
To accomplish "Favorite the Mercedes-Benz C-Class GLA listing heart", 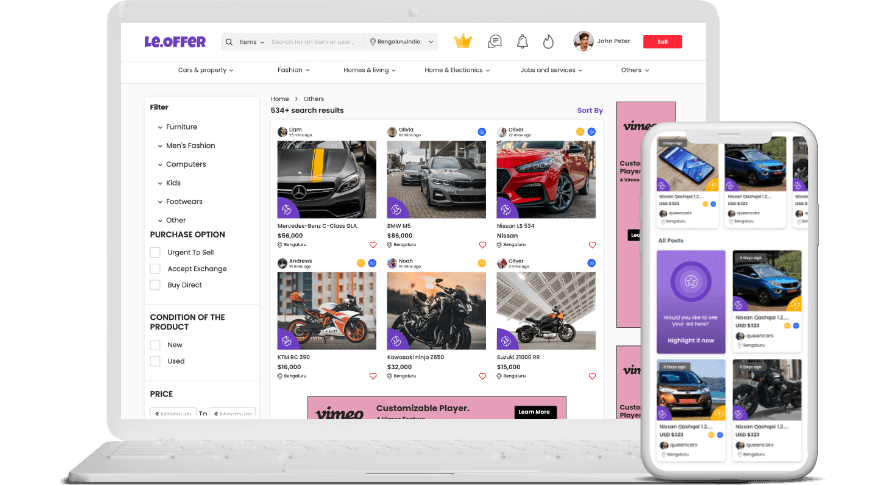I will pos(373,245).
